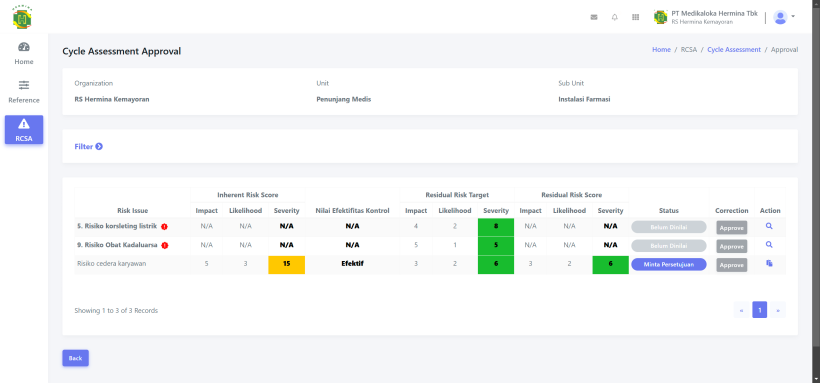This screenshot has height=383, width=820.
Task: Select the 5. Risiko korsleting listrik text
Action: coord(117,227)
